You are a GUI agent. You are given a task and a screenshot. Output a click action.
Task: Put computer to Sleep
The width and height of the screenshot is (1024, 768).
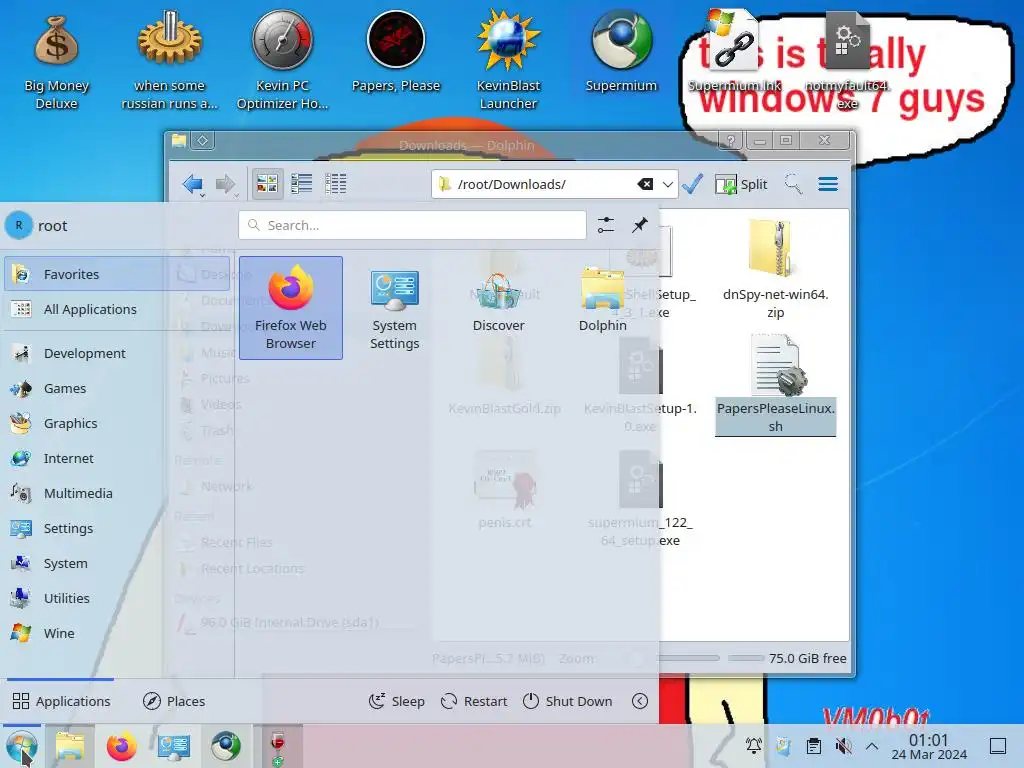click(x=396, y=701)
